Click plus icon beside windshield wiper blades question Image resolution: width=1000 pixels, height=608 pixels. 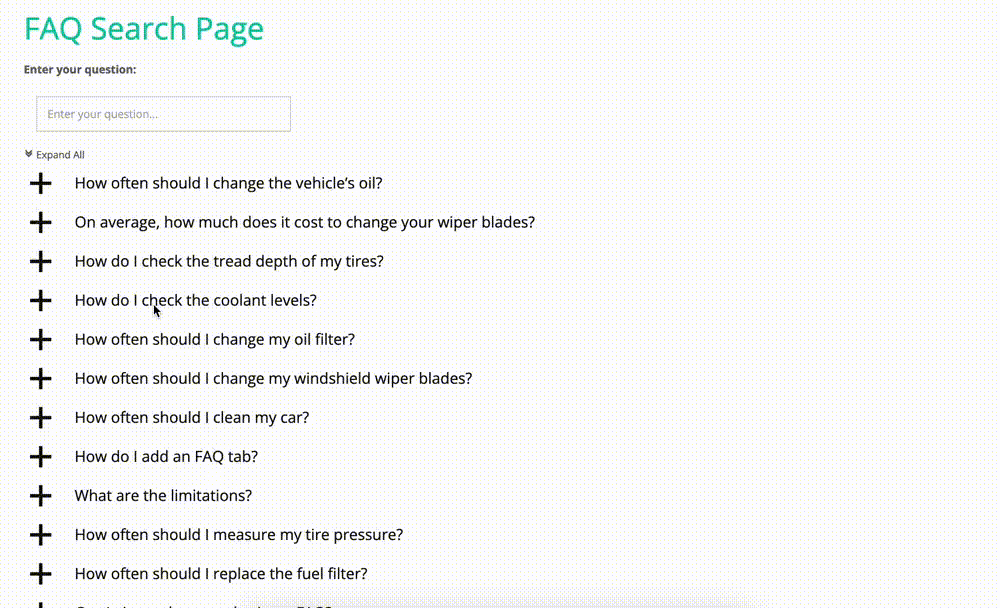tap(40, 379)
